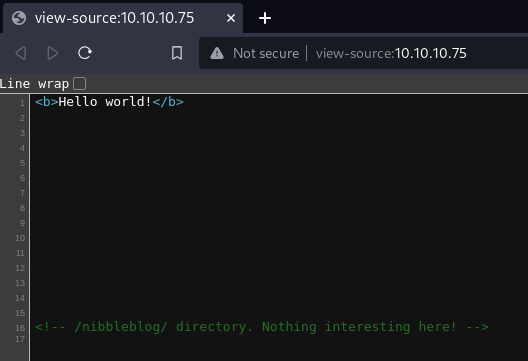Reload the page with the refresh icon
The height and width of the screenshot is (361, 528).
85,53
